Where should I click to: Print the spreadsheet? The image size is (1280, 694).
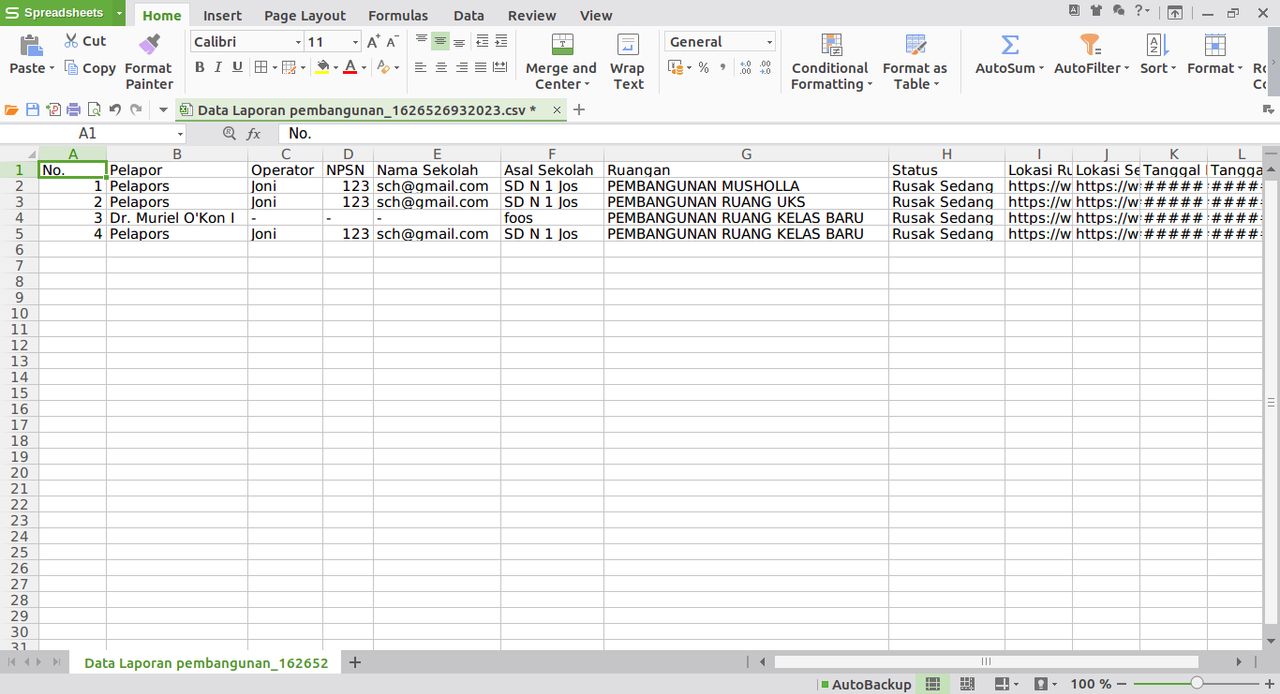(x=73, y=110)
